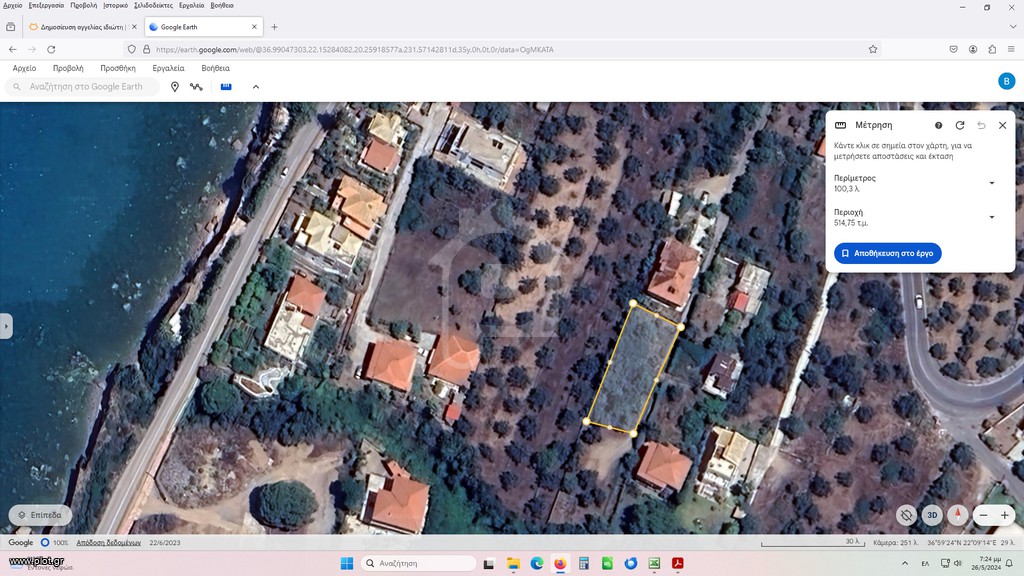Open Firefox Σελιδοδείκτες menu
The height and width of the screenshot is (576, 1024).
(153, 5)
